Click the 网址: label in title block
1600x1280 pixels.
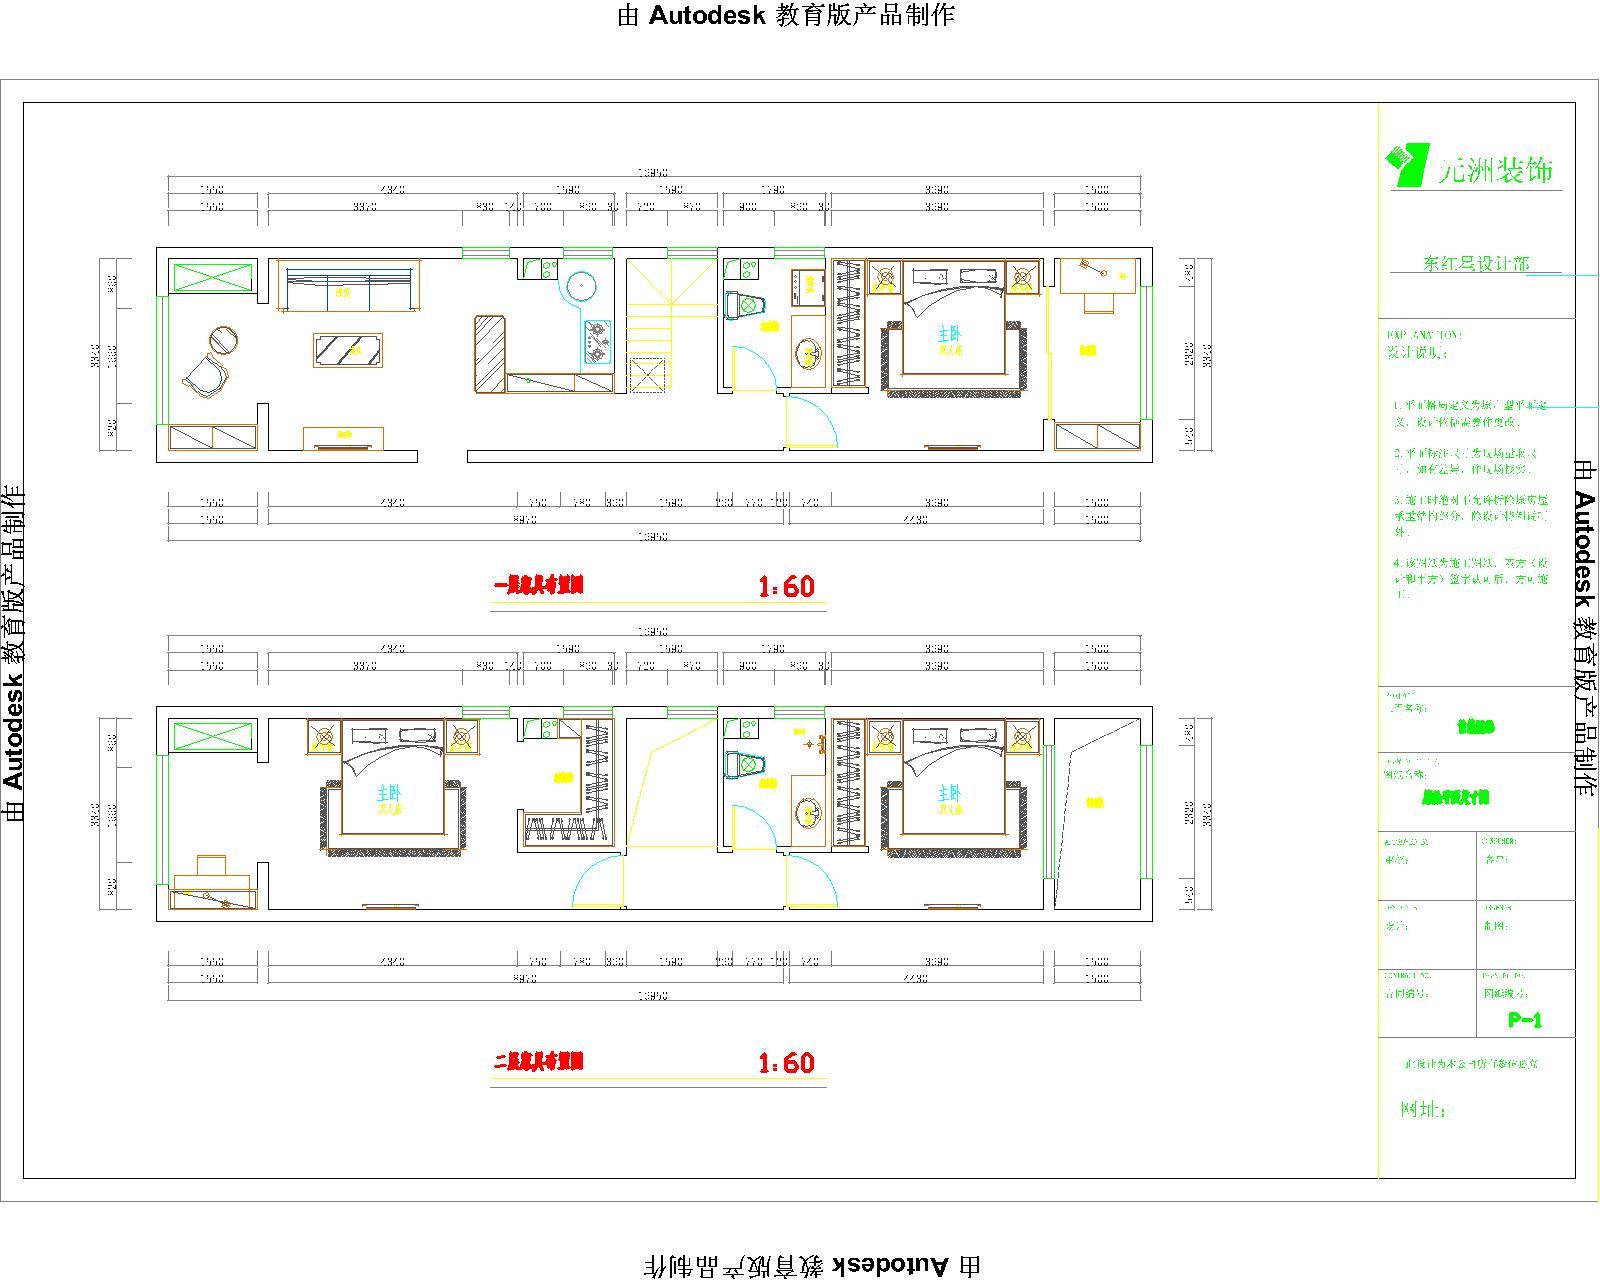1422,1110
